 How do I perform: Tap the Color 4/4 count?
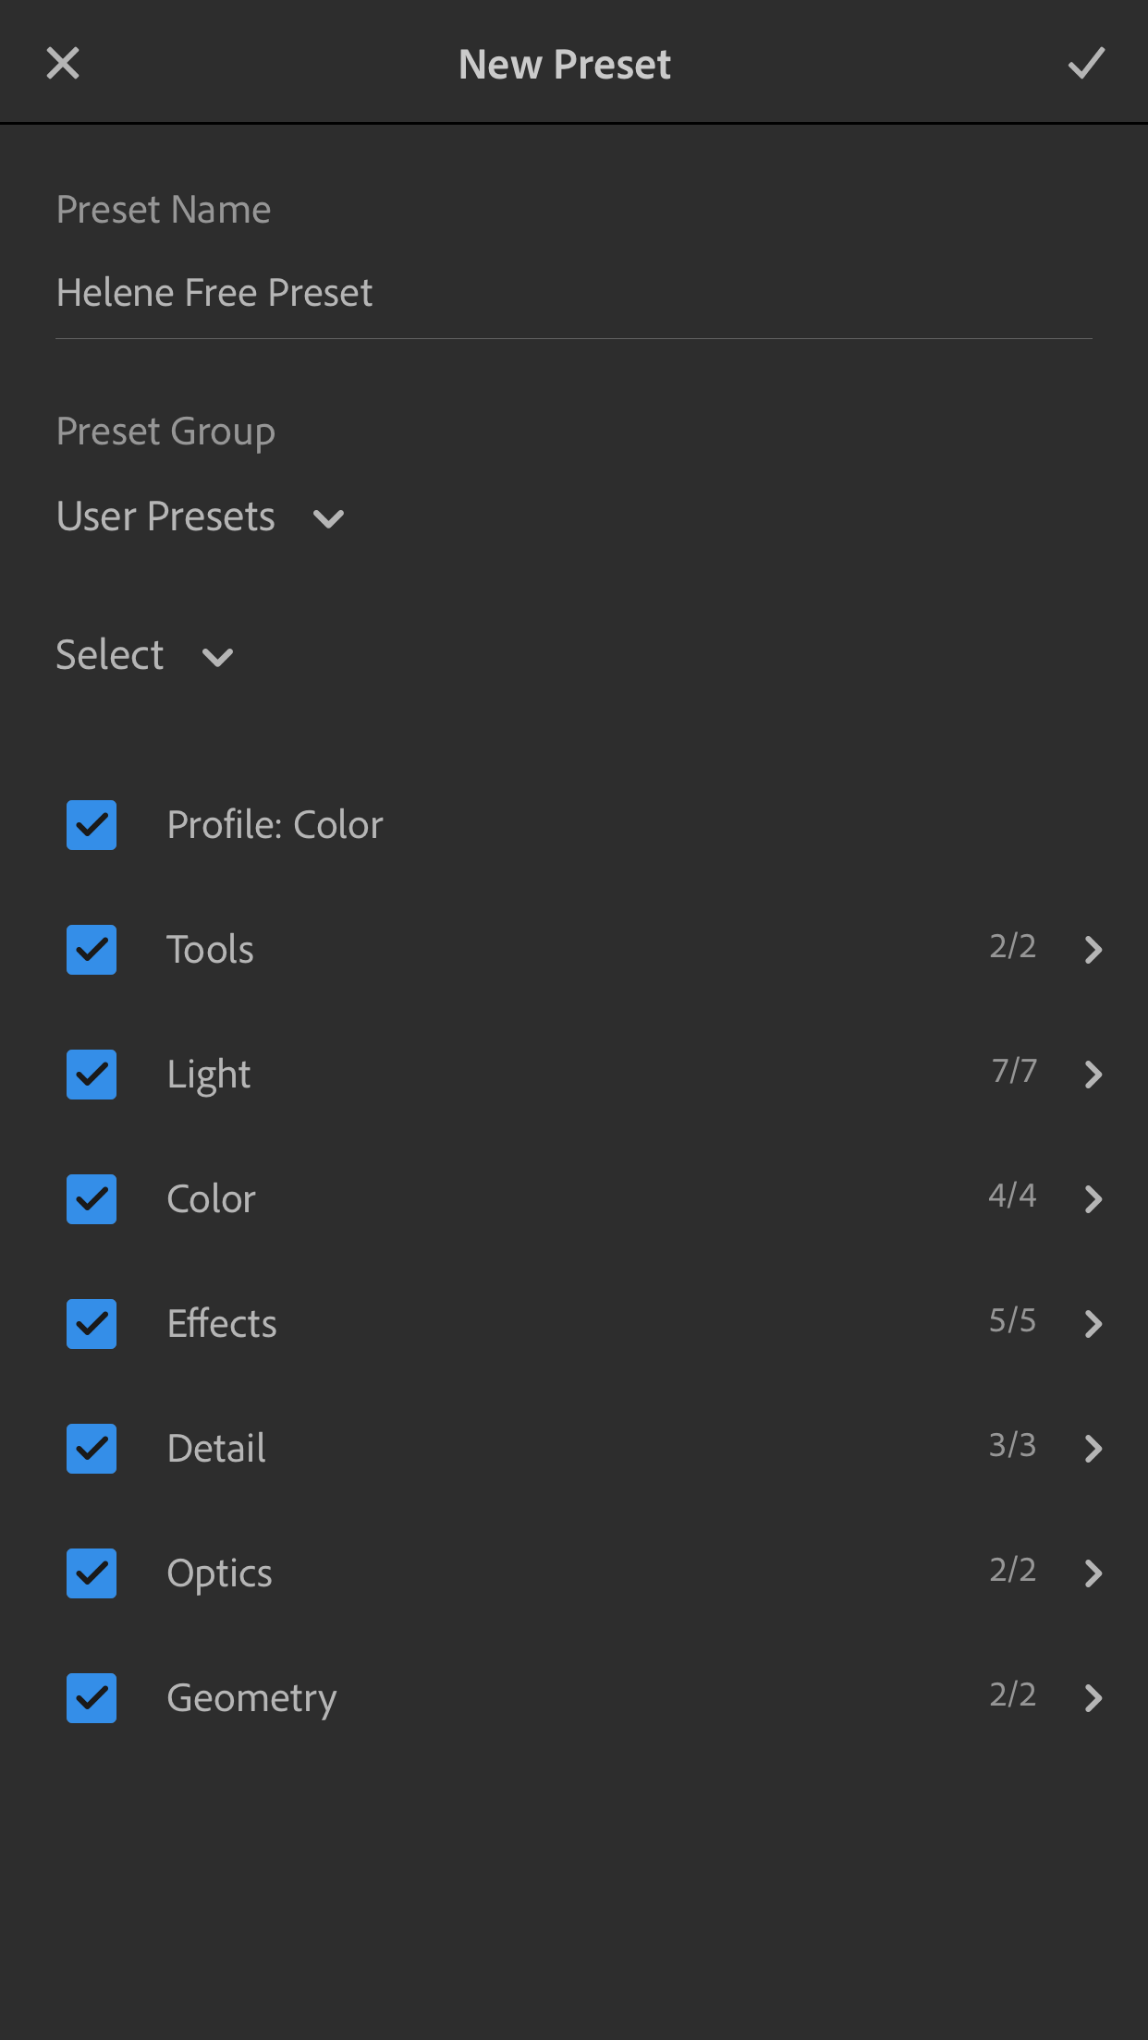pos(1012,1195)
